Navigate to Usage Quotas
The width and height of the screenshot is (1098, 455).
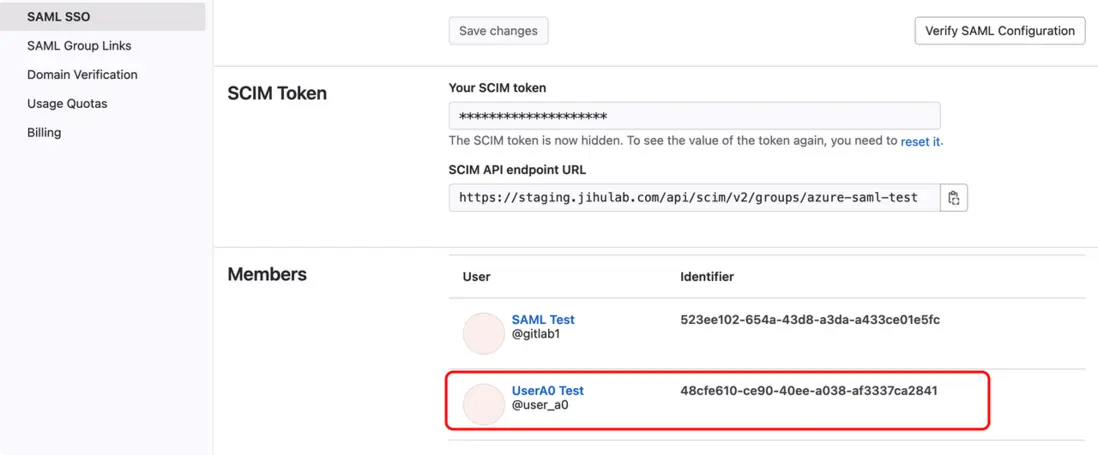67,104
